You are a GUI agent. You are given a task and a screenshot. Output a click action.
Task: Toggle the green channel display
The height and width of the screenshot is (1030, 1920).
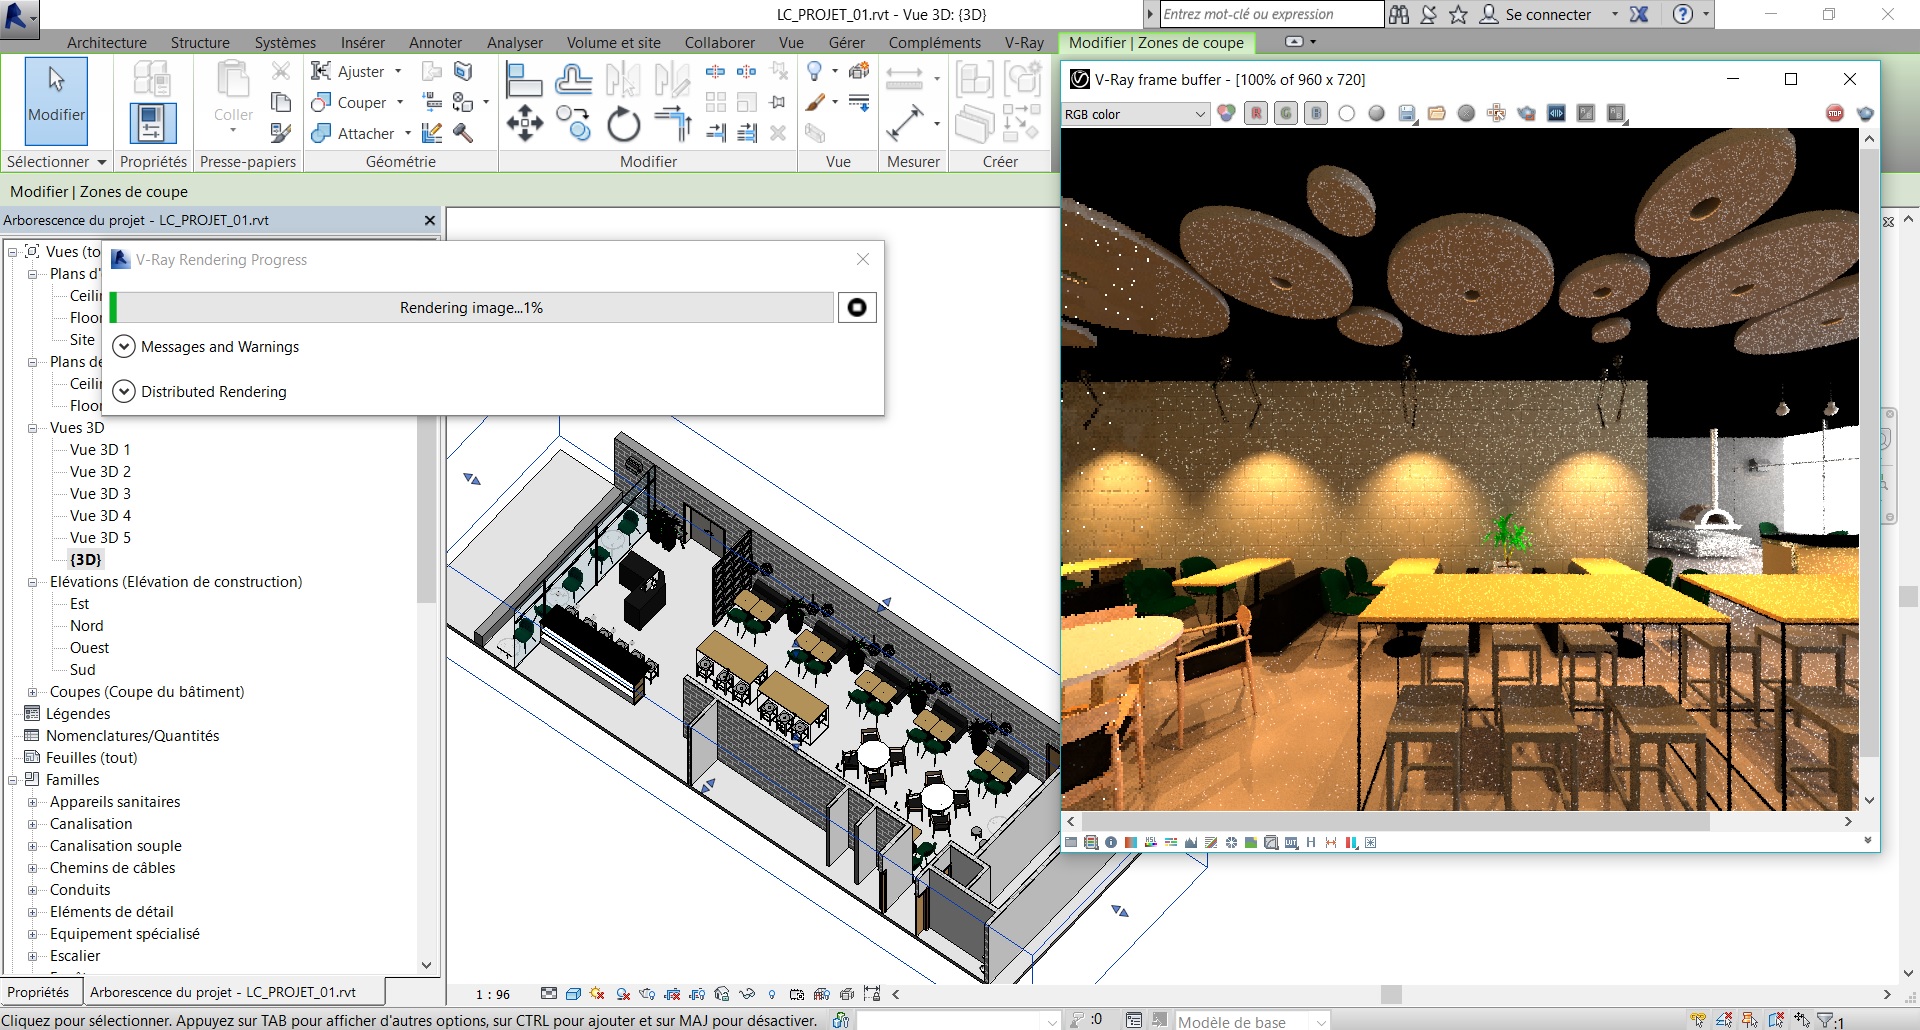[1287, 113]
